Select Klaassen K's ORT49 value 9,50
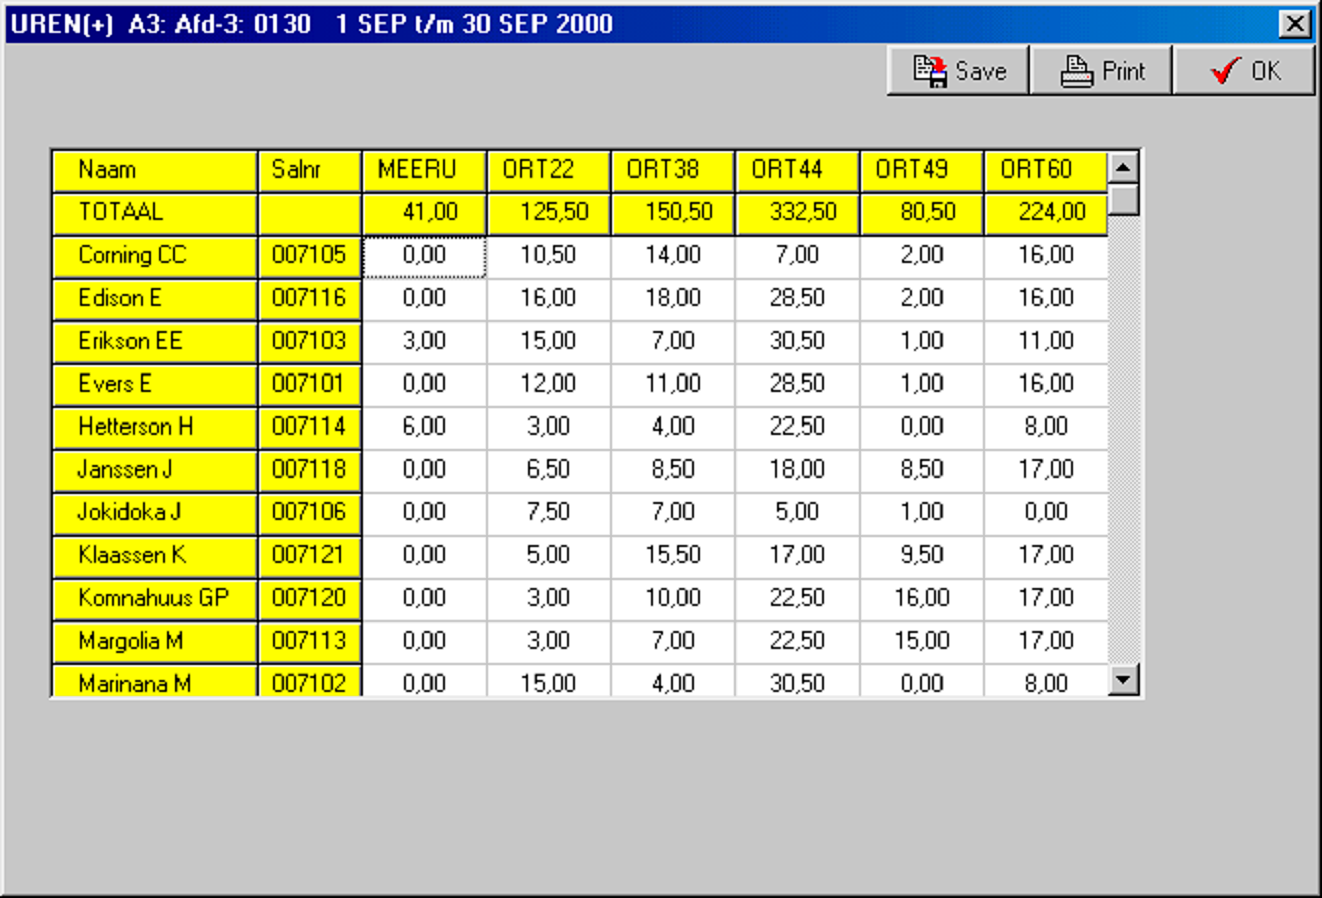The width and height of the screenshot is (1322, 898). tap(921, 556)
